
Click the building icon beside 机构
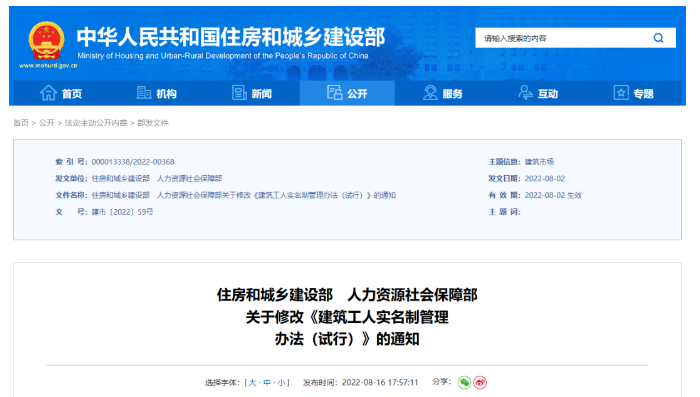143,92
